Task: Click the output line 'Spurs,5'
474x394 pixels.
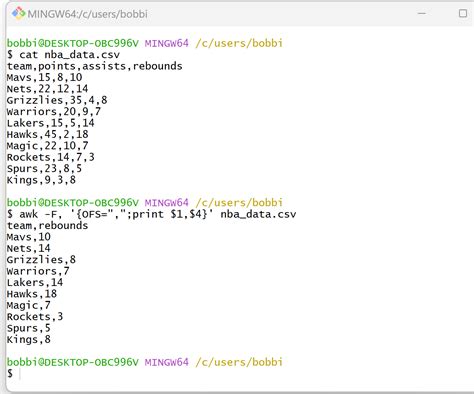Action: 29,328
